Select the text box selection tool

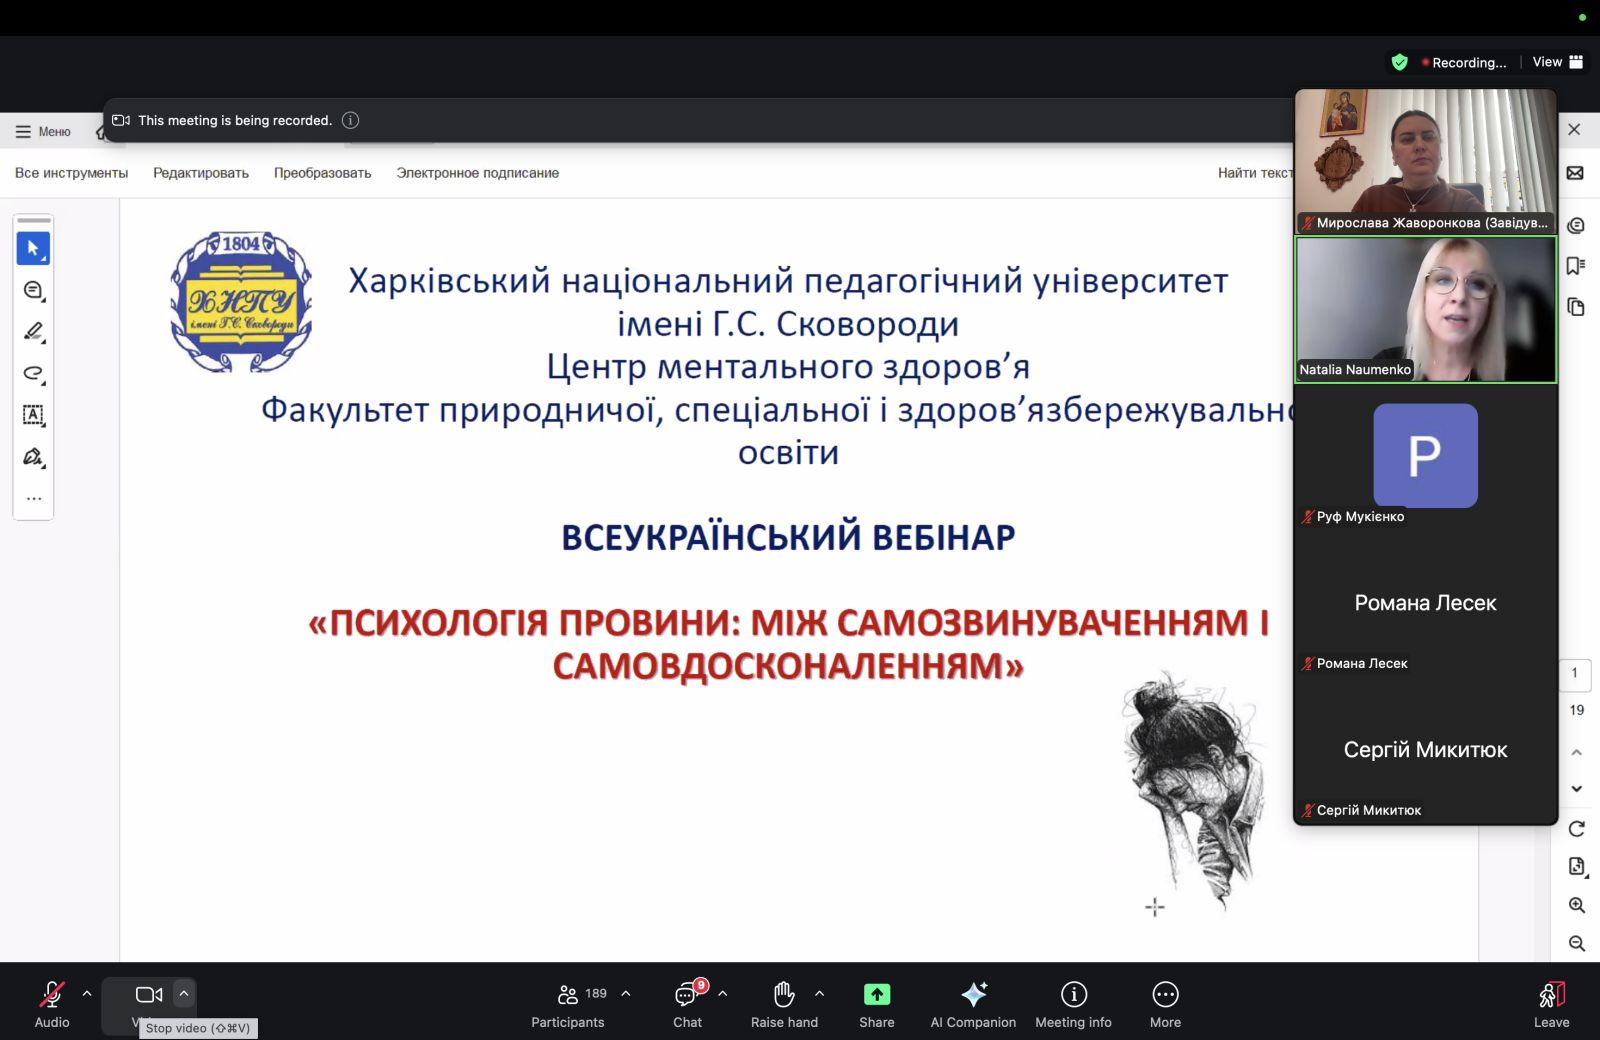[33, 415]
